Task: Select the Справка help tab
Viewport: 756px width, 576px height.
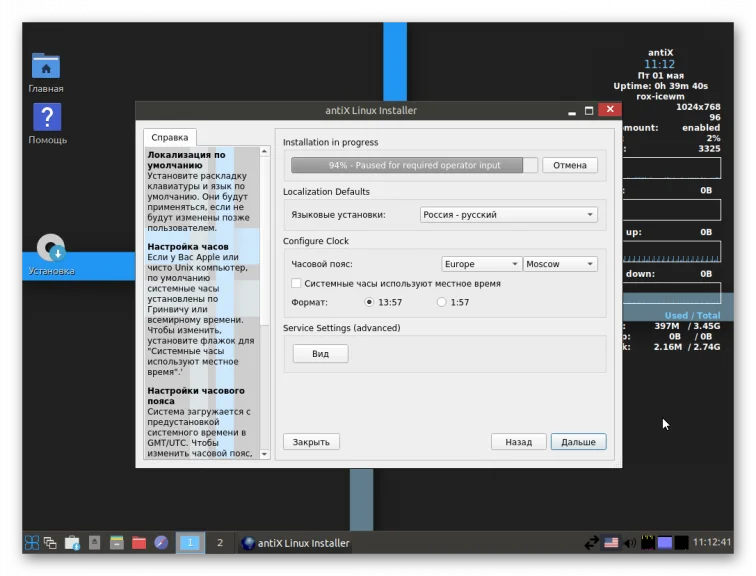Action: (x=169, y=138)
